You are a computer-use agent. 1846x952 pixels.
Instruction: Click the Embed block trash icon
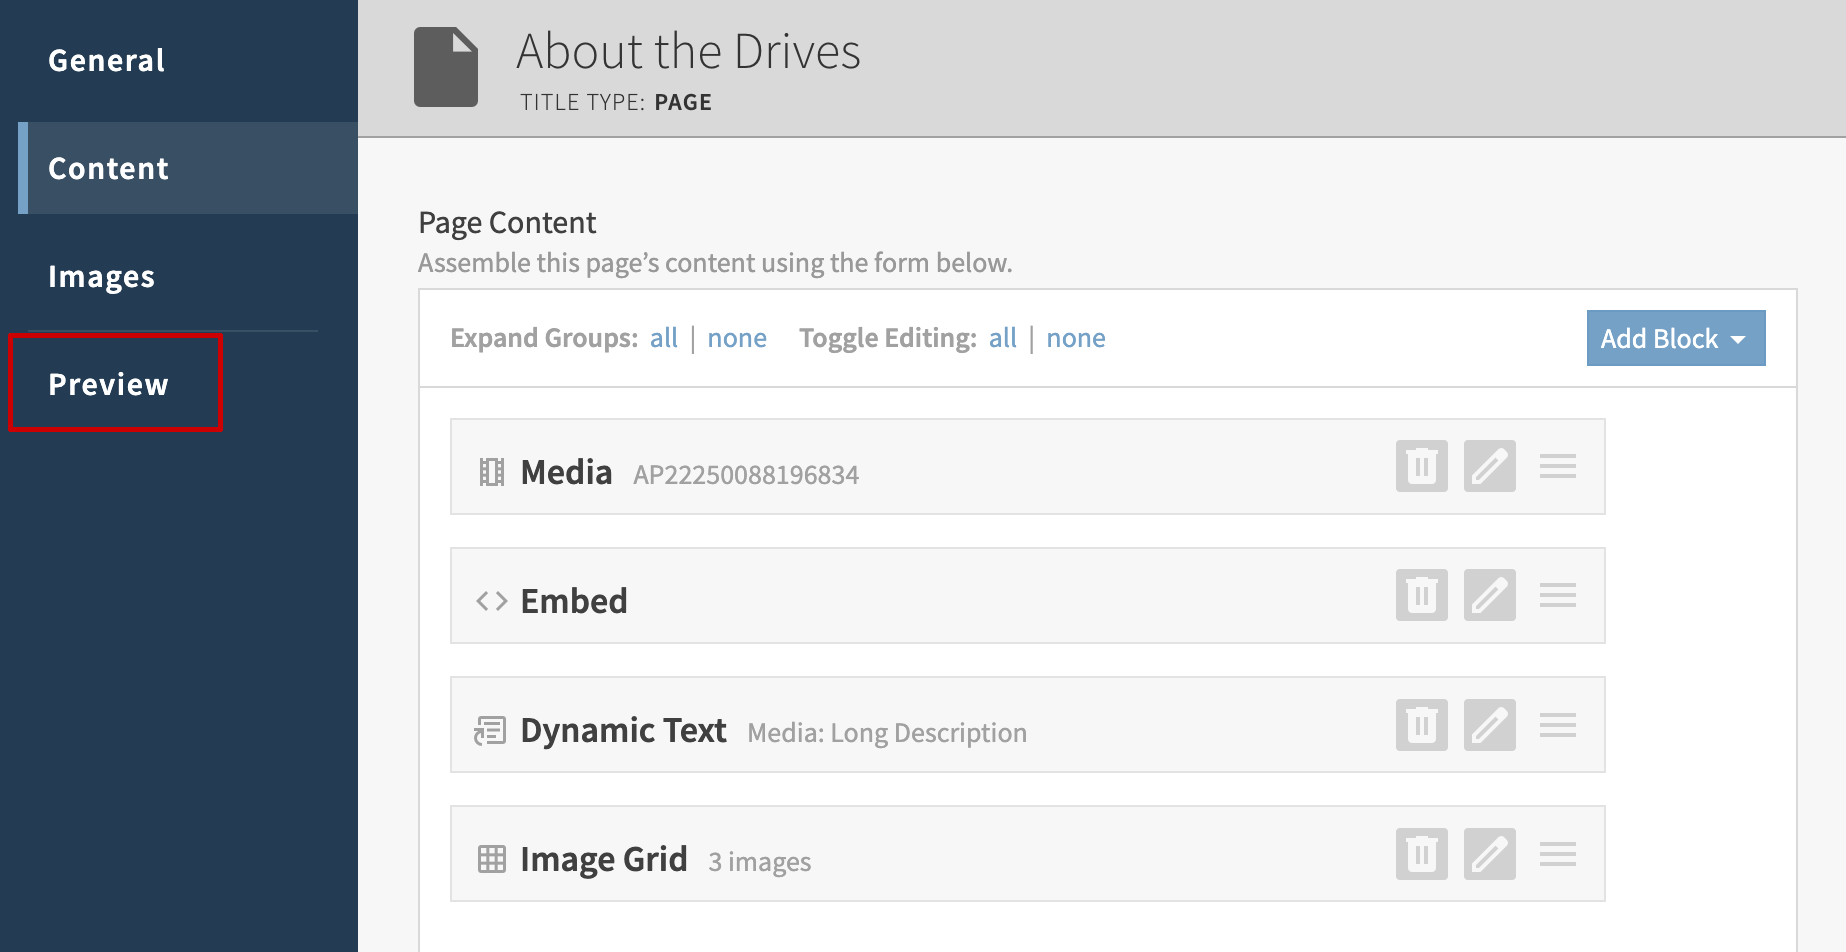1421,595
